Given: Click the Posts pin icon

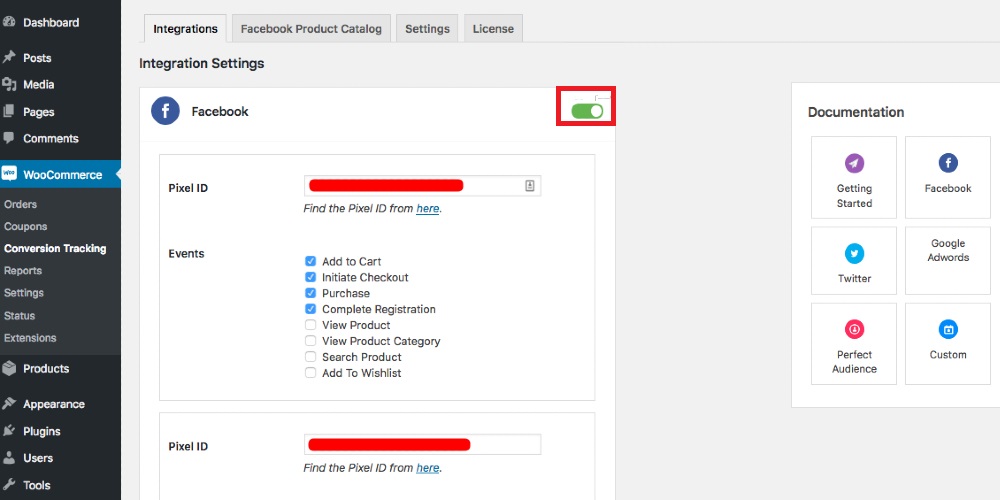Looking at the screenshot, I should tap(8, 57).
